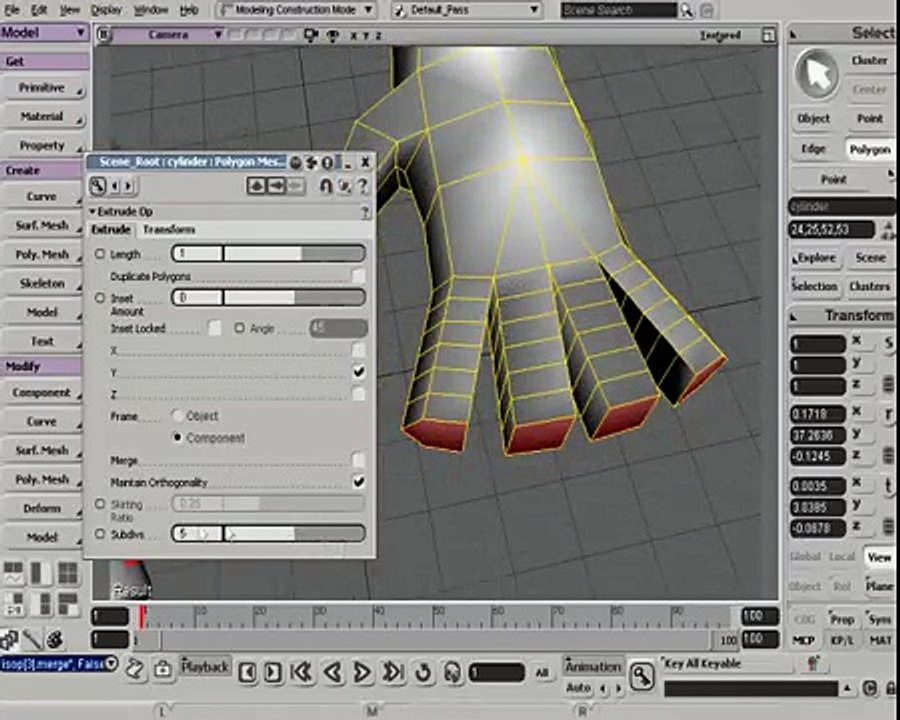The height and width of the screenshot is (720, 900).
Task: Click the Playback menu button
Action: coord(205,667)
